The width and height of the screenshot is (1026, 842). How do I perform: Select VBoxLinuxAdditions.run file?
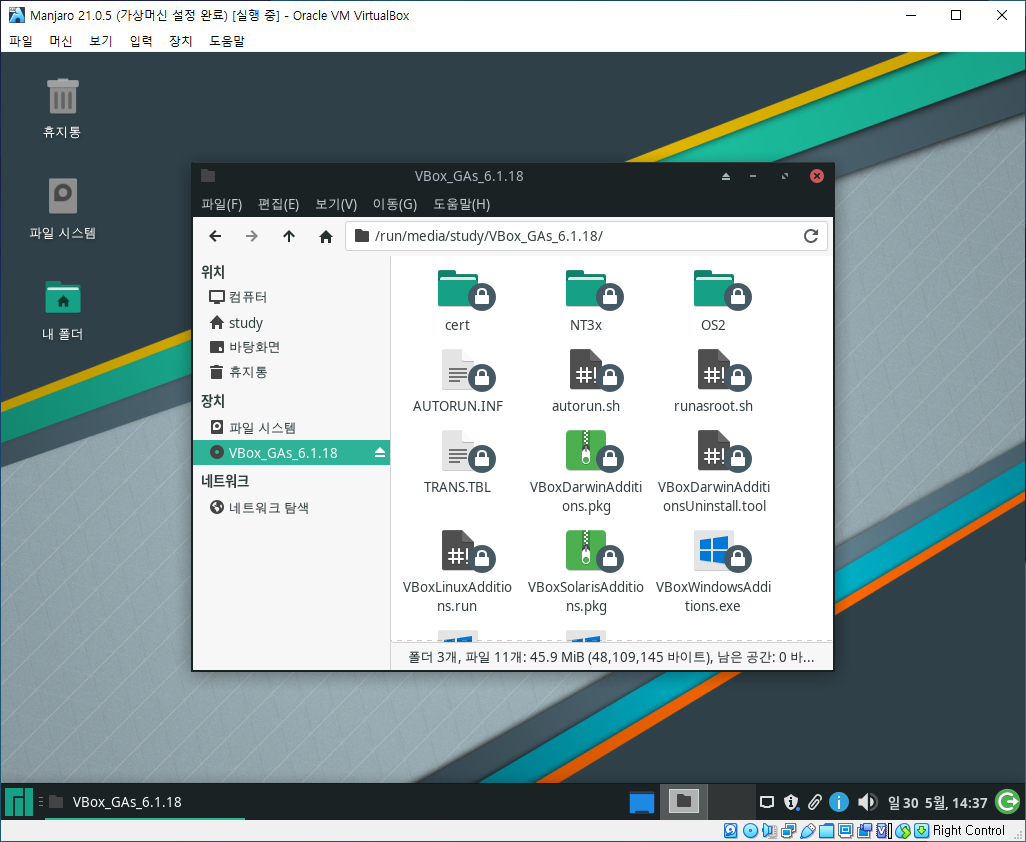pyautogui.click(x=457, y=572)
